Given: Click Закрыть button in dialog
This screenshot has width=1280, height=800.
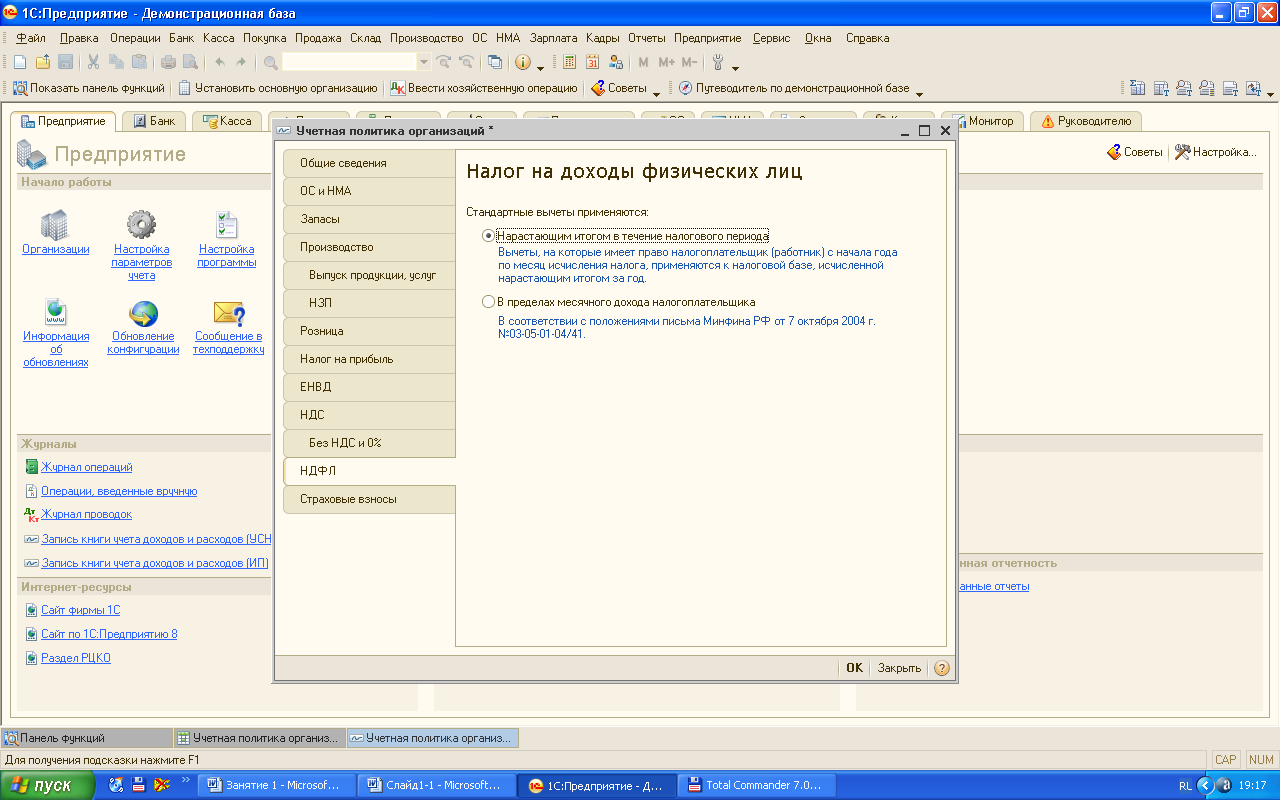Looking at the screenshot, I should pyautogui.click(x=899, y=668).
